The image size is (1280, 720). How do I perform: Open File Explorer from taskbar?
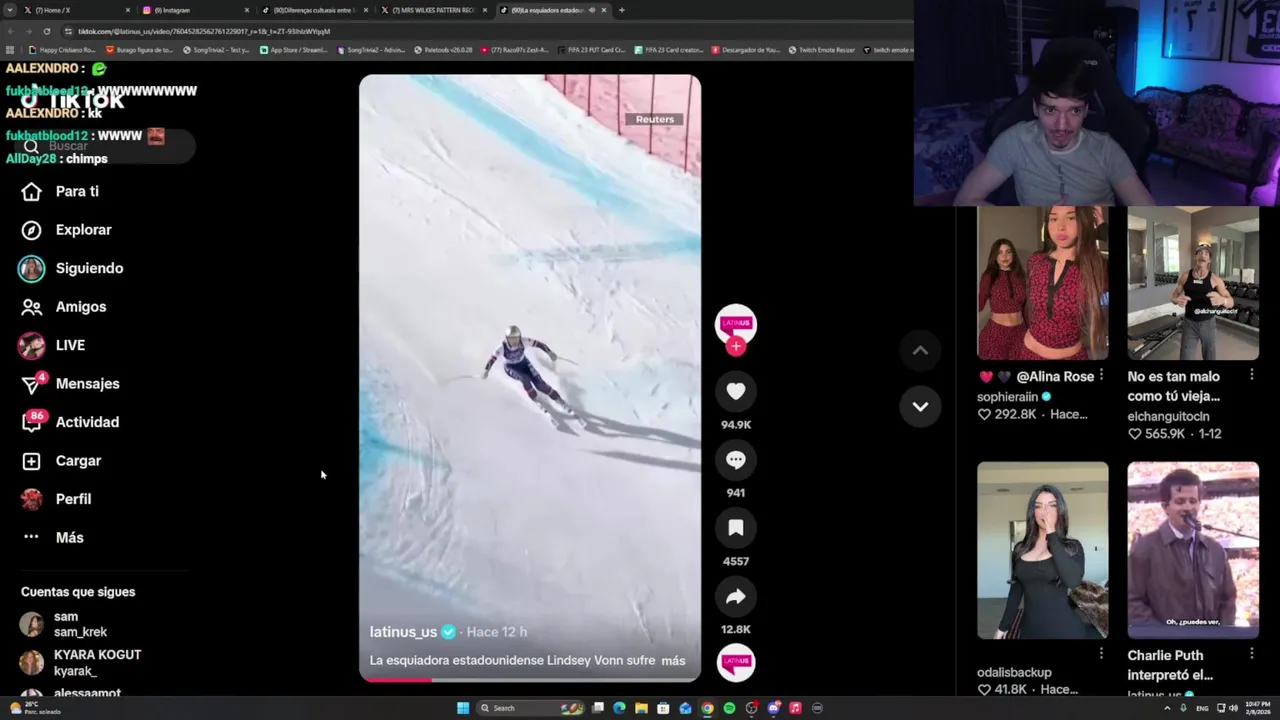coord(641,708)
